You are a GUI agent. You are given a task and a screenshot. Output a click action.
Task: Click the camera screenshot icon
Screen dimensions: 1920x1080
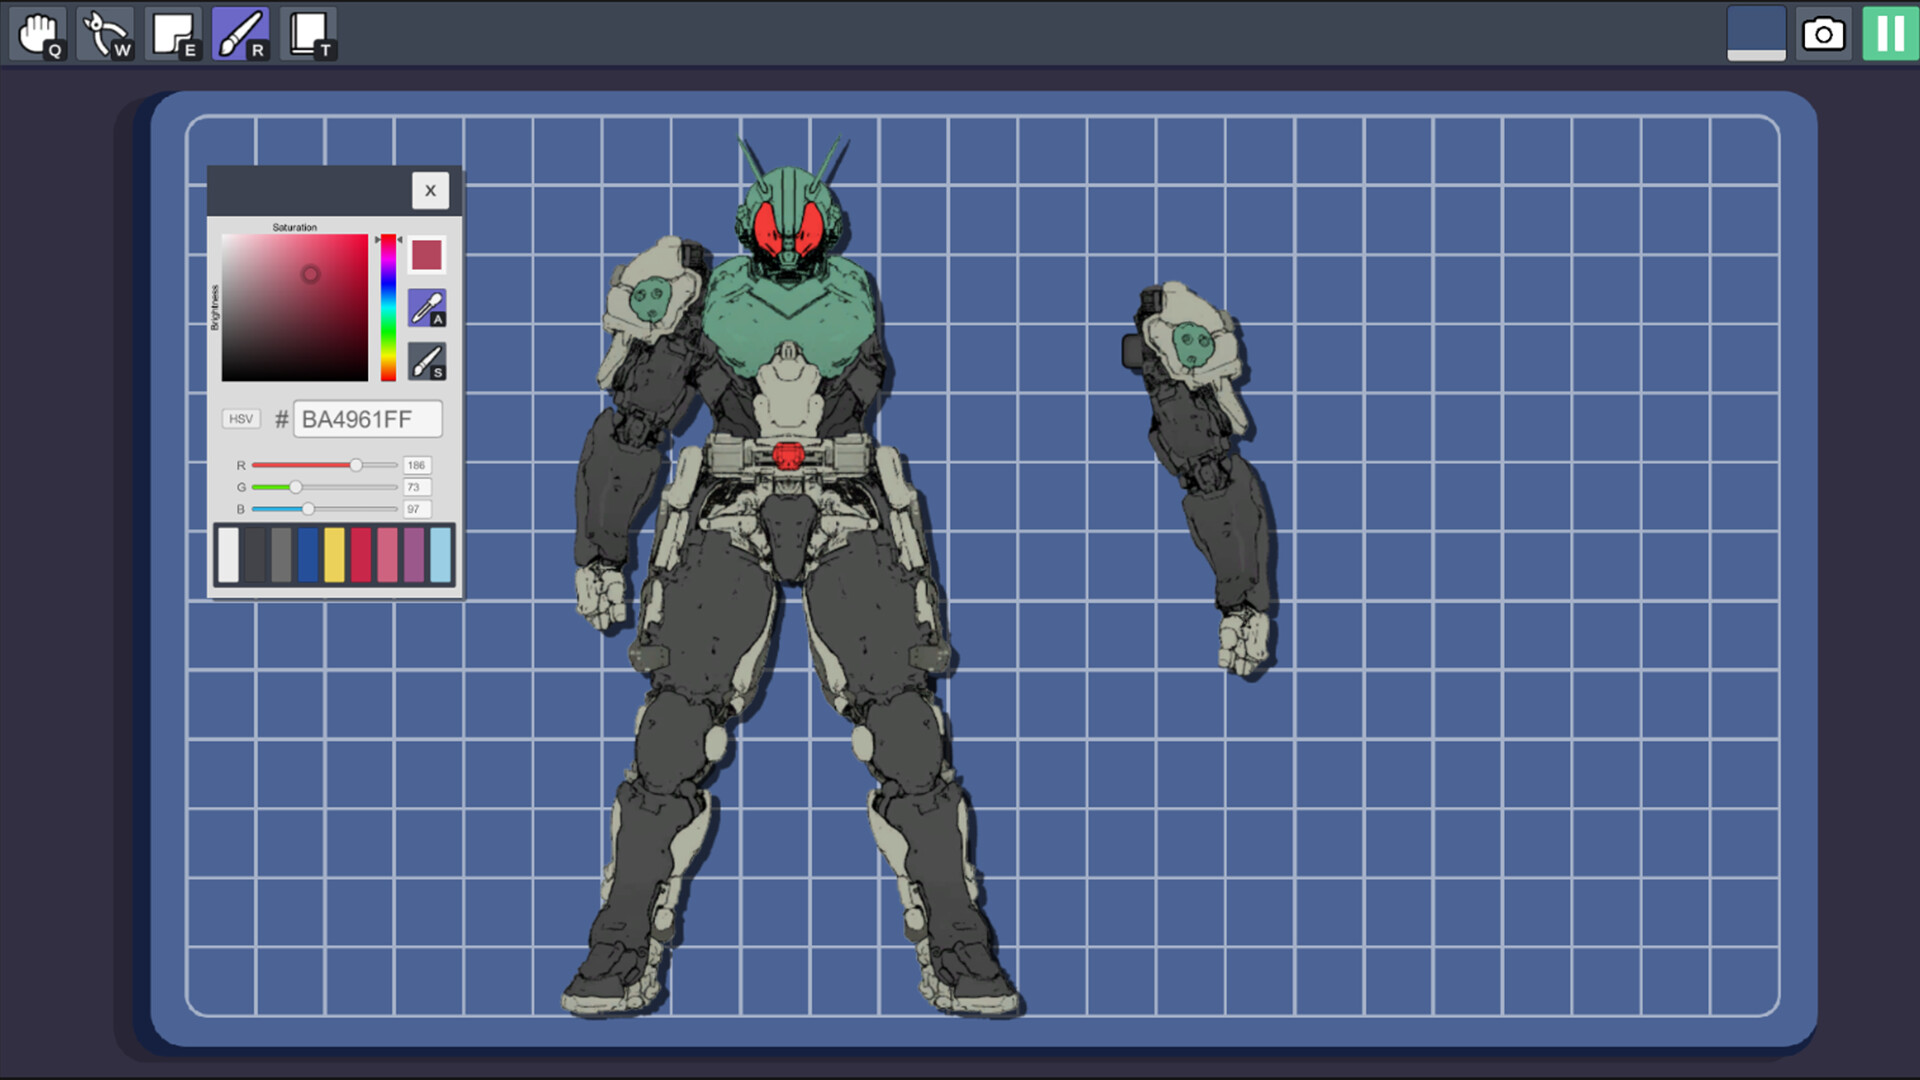tap(1823, 33)
